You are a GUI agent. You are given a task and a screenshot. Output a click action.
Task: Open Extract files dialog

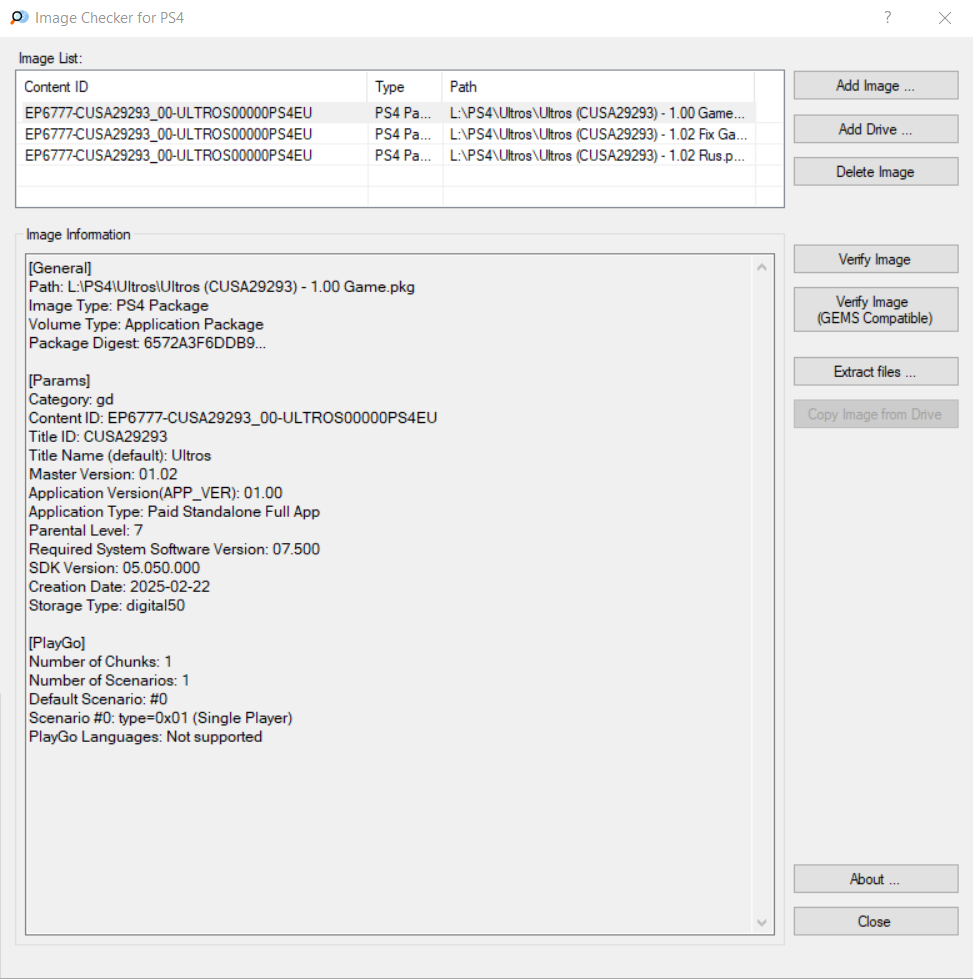tap(876, 371)
